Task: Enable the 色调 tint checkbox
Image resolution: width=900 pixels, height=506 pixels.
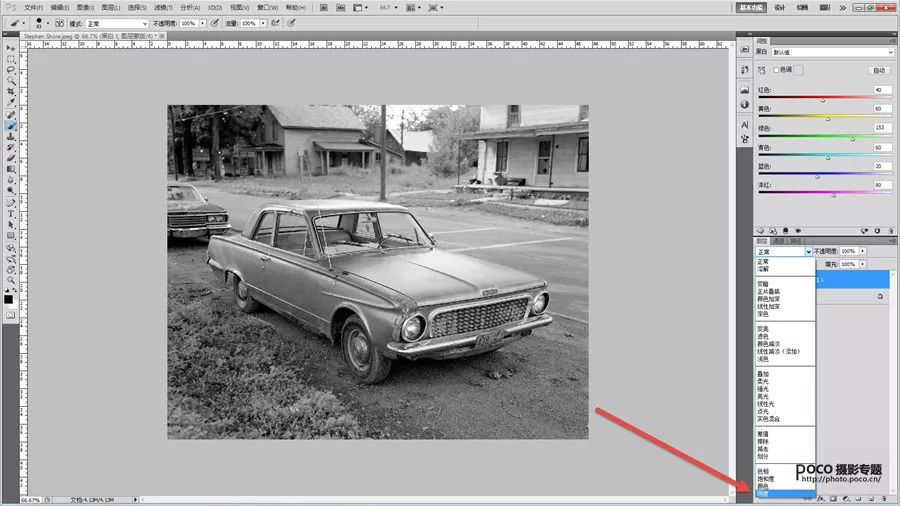Action: (776, 69)
